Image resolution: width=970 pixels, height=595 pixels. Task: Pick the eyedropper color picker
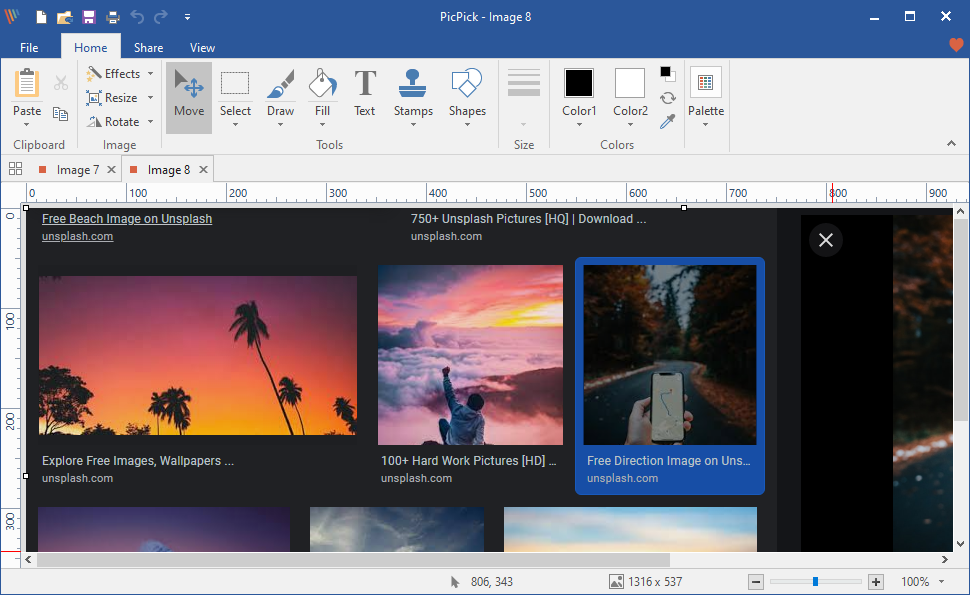667,122
